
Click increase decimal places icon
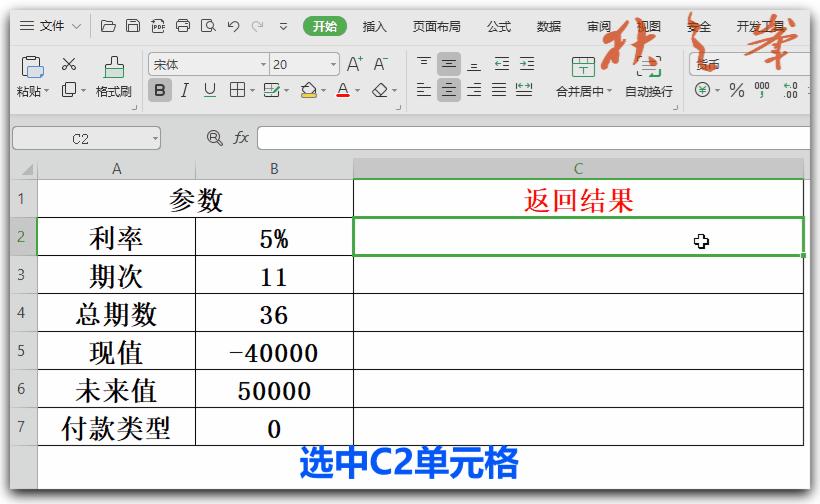pyautogui.click(x=790, y=90)
